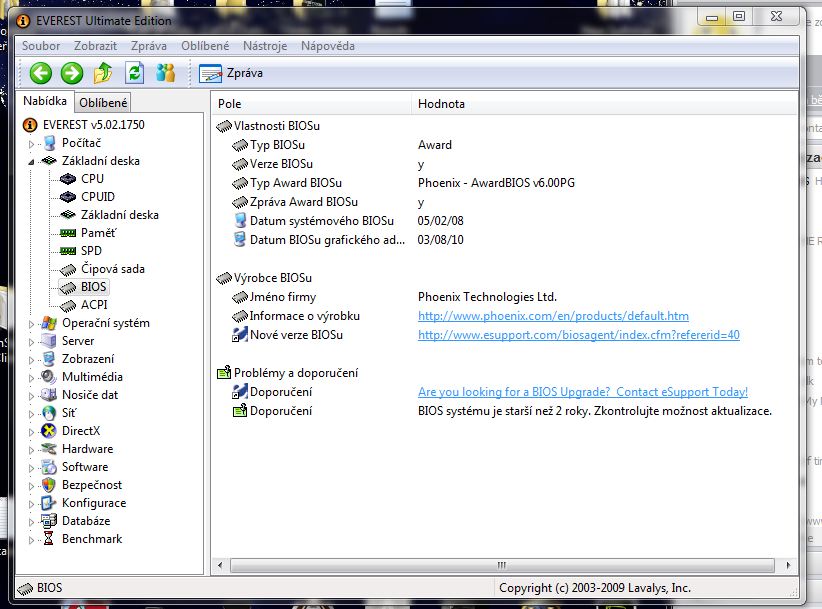Viewport: 822px width, 609px height.
Task: Refresh the page with the refresh icon
Action: [x=134, y=73]
